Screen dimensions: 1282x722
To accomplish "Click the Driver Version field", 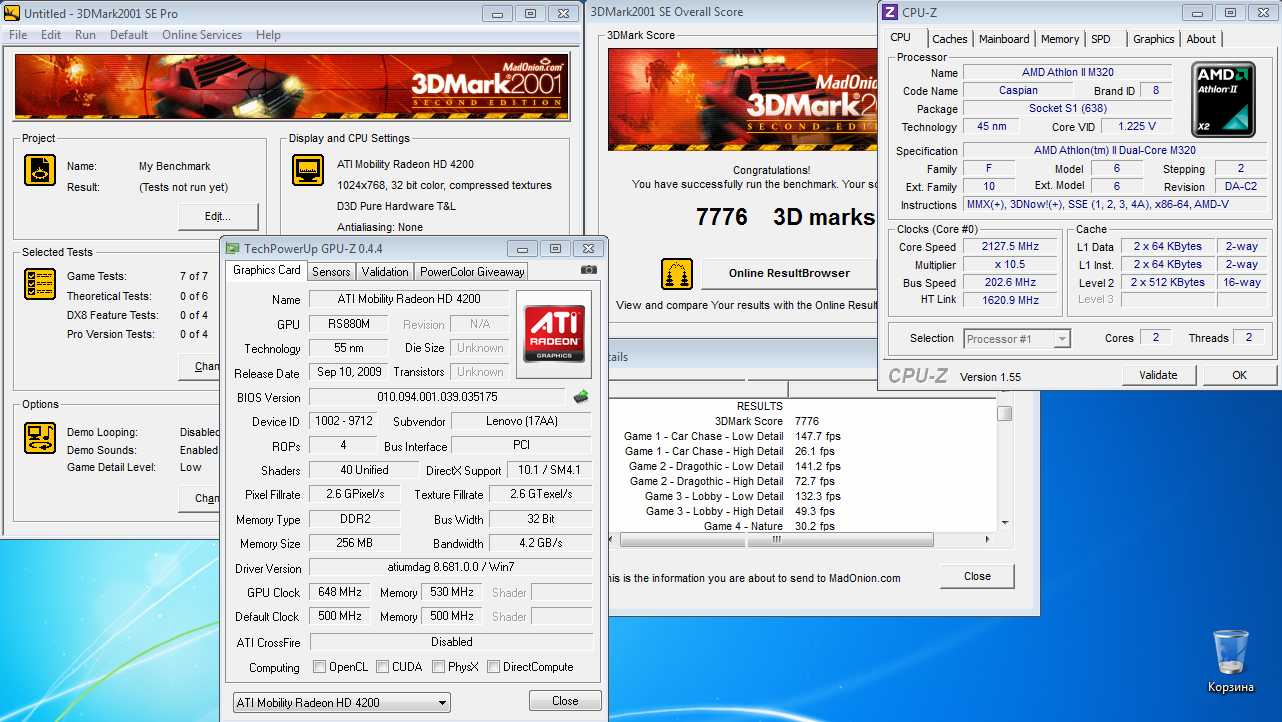I will [450, 568].
